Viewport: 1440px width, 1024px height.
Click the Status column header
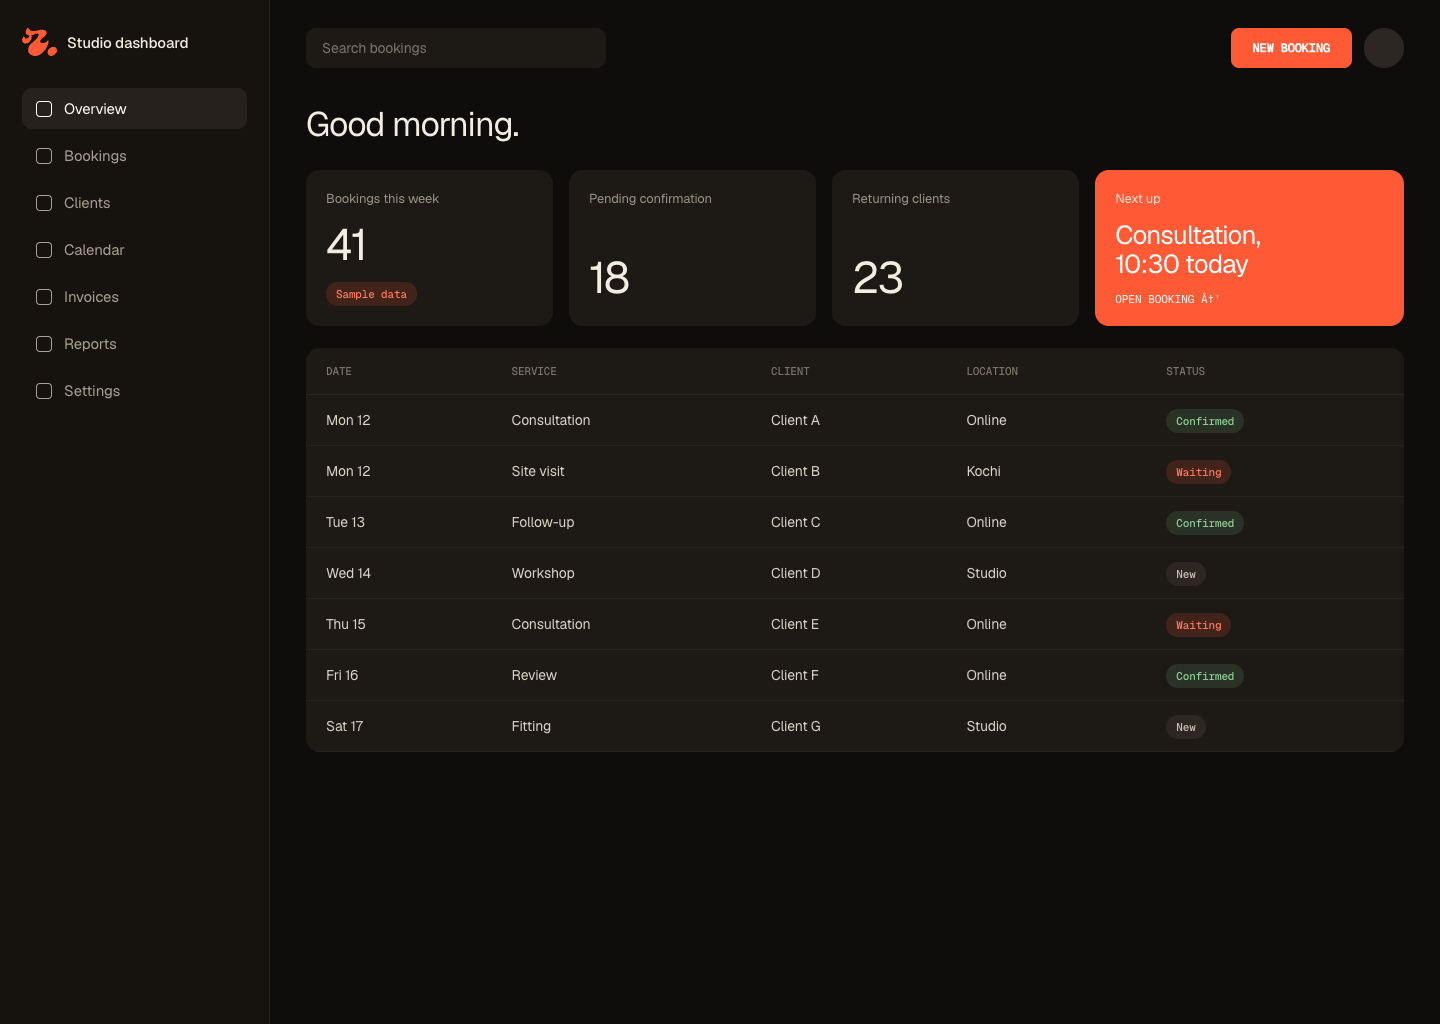coord(1185,372)
